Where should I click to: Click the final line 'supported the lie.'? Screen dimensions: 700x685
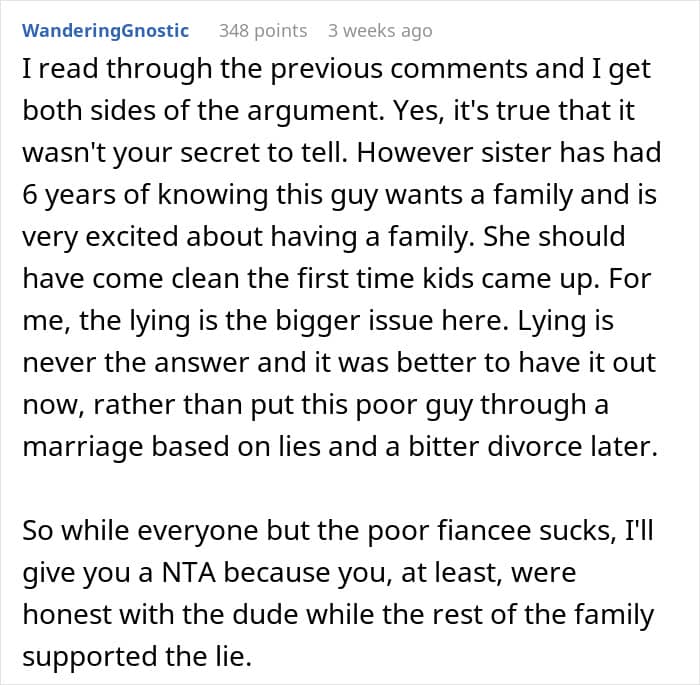pos(137,656)
